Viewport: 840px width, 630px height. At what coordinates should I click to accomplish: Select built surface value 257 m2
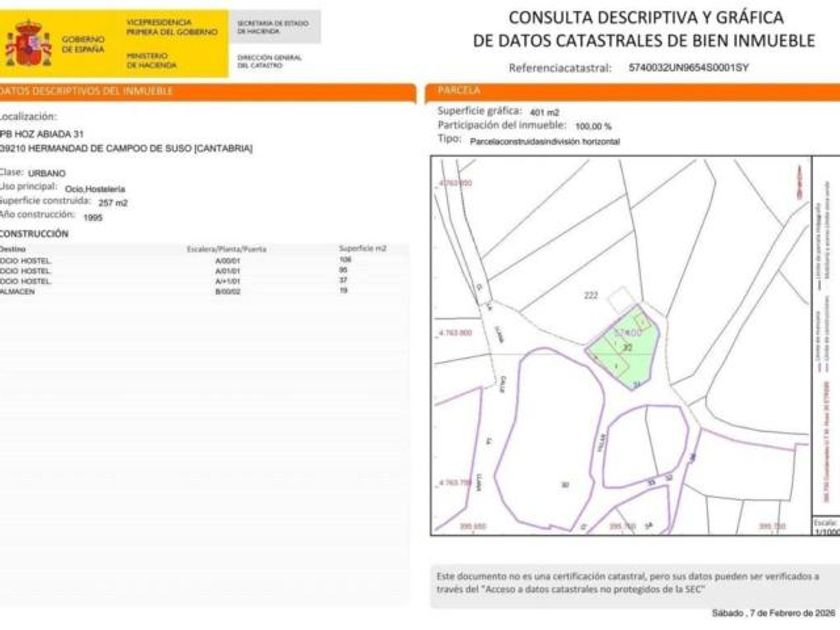113,202
